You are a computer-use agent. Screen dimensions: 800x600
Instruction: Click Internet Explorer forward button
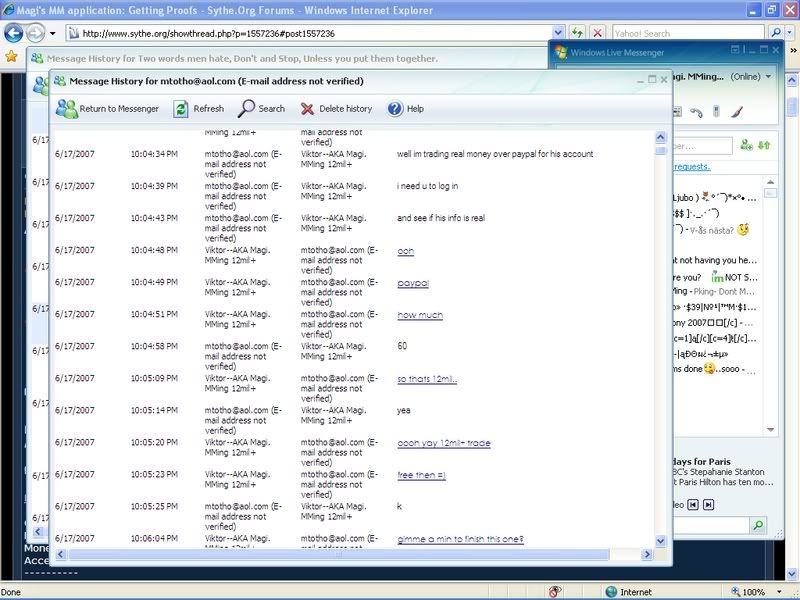[35, 34]
